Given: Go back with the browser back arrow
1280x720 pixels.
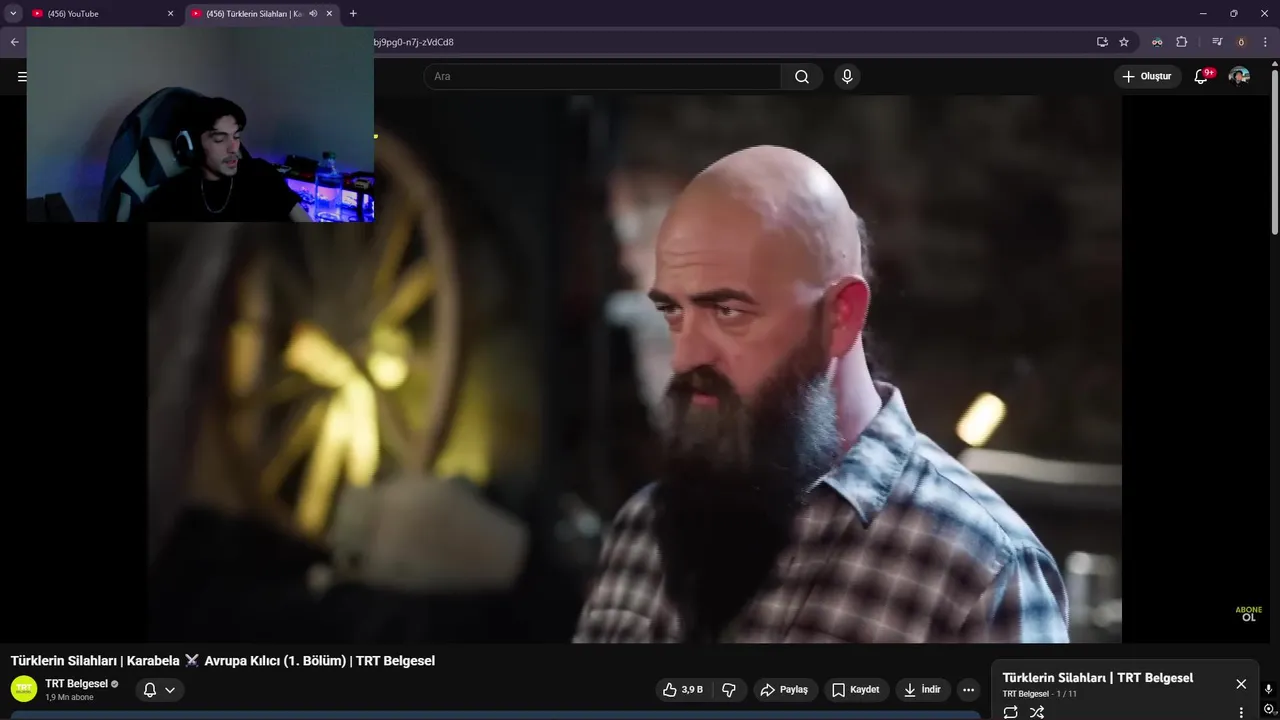Looking at the screenshot, I should [14, 42].
